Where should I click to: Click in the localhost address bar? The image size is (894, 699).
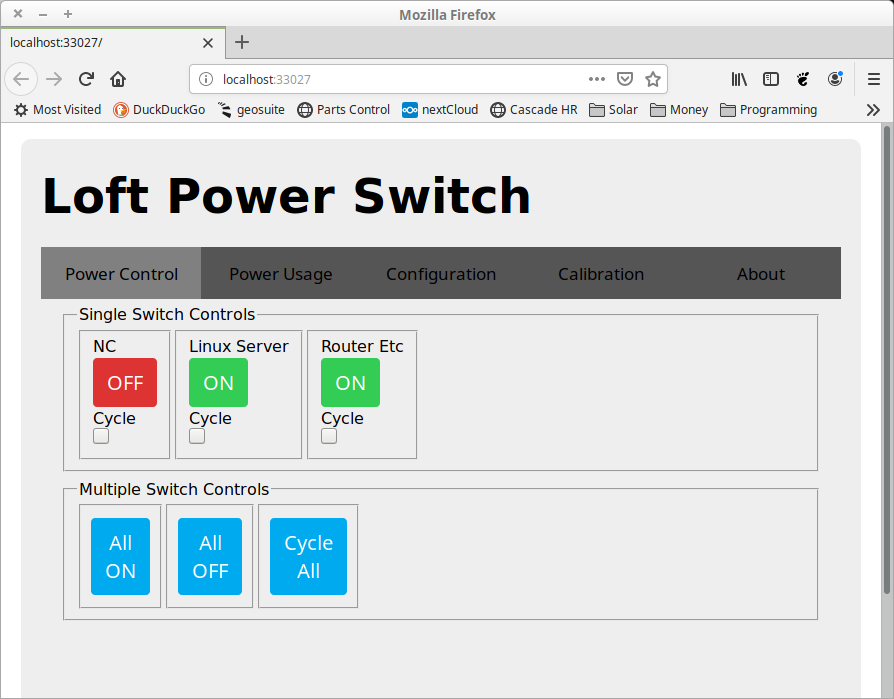(400, 79)
